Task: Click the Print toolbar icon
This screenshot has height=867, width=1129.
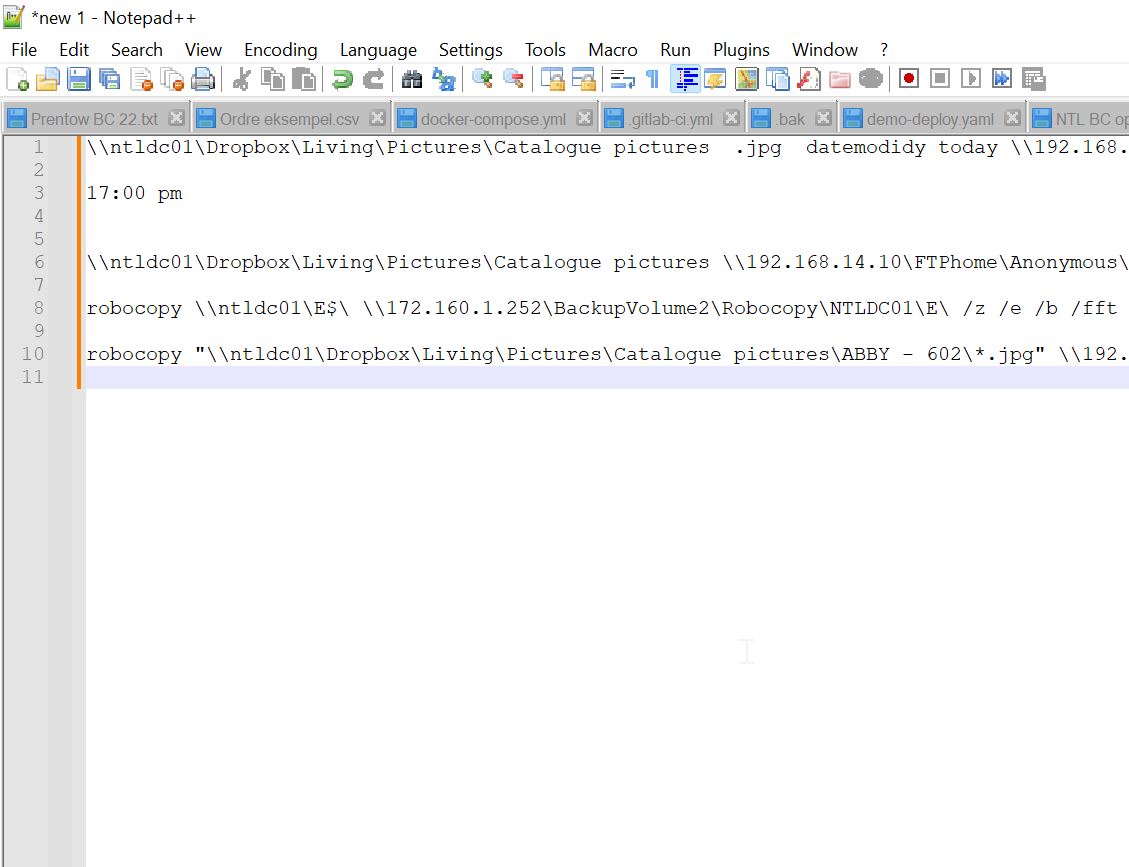Action: coord(203,79)
